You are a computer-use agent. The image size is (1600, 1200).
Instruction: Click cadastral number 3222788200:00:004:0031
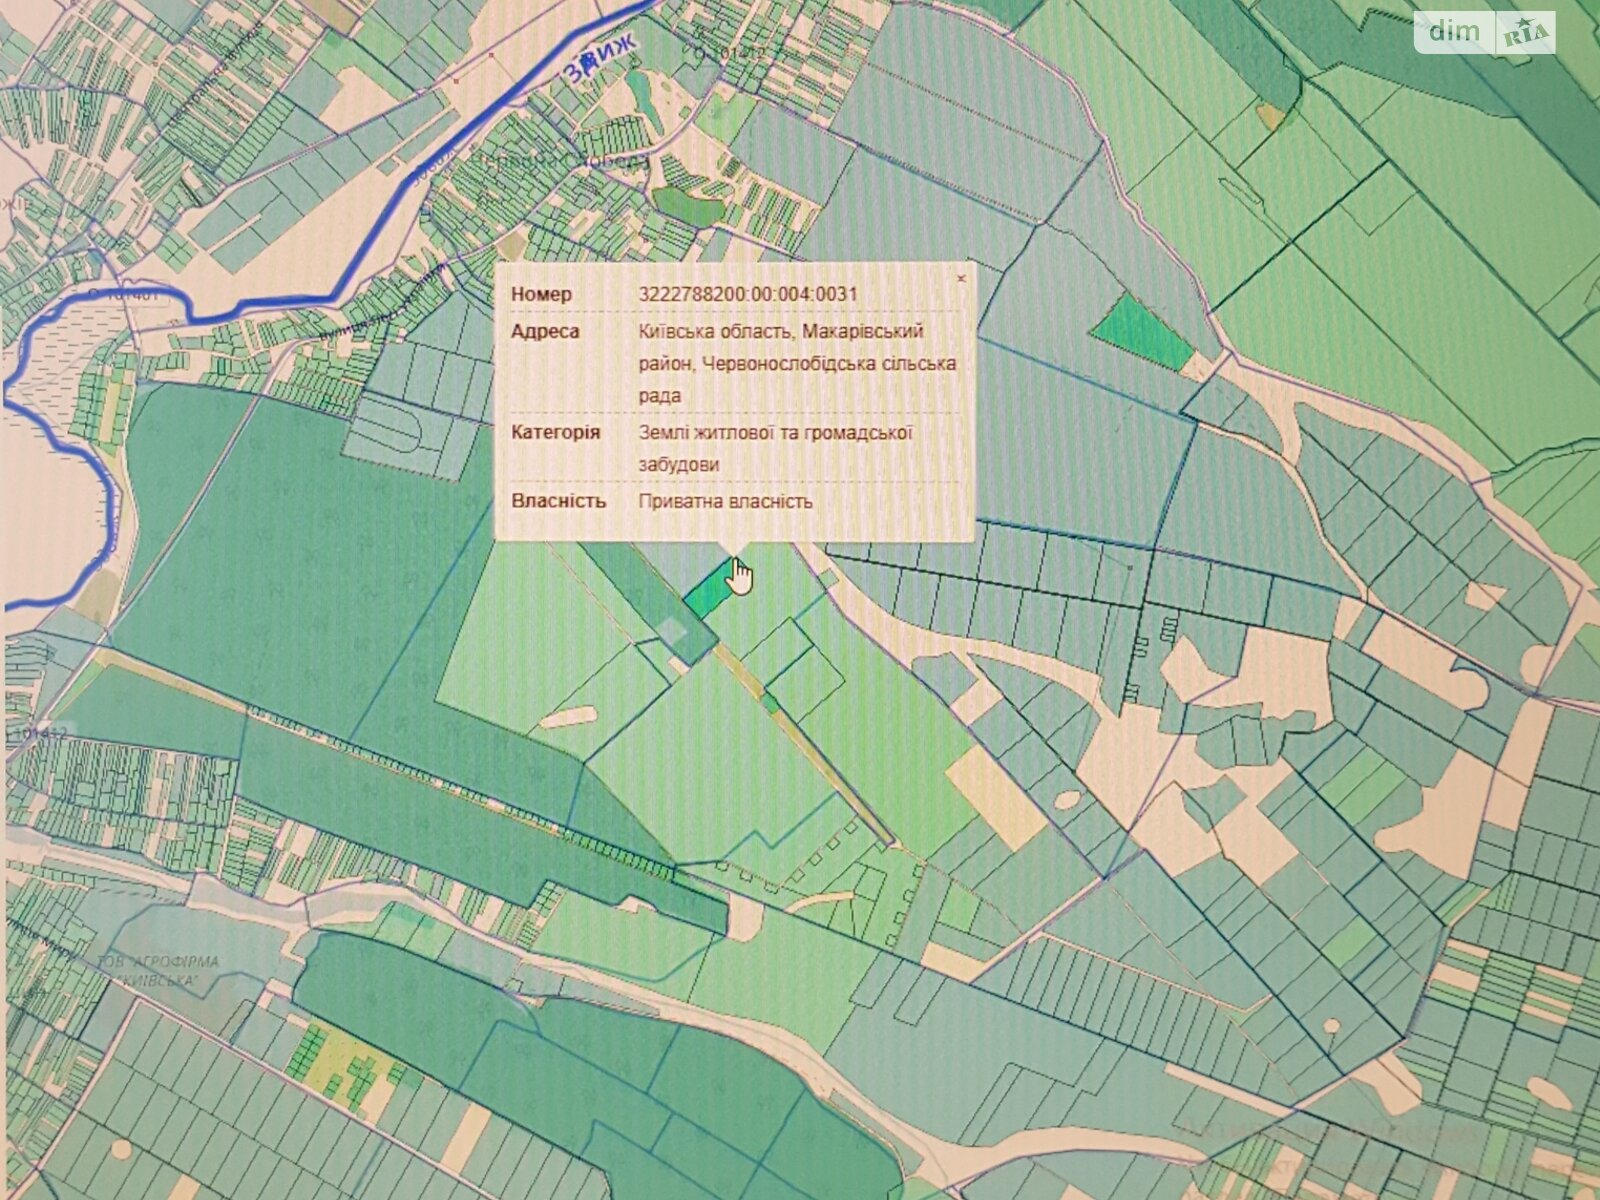748,294
